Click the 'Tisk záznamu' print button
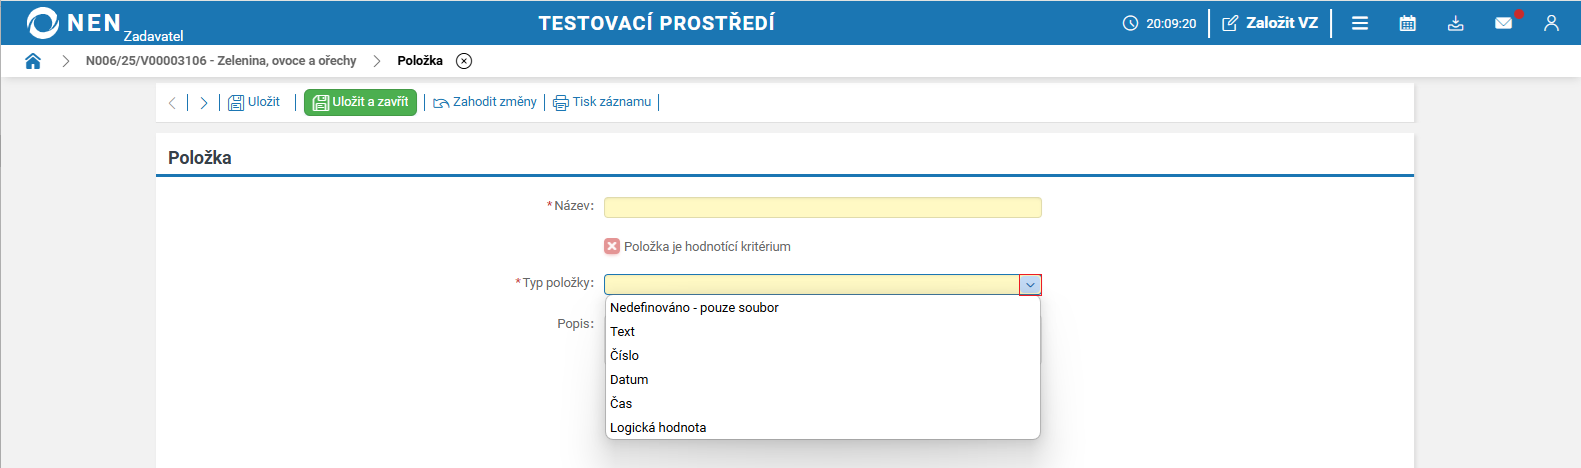The height and width of the screenshot is (468, 1581). click(602, 102)
